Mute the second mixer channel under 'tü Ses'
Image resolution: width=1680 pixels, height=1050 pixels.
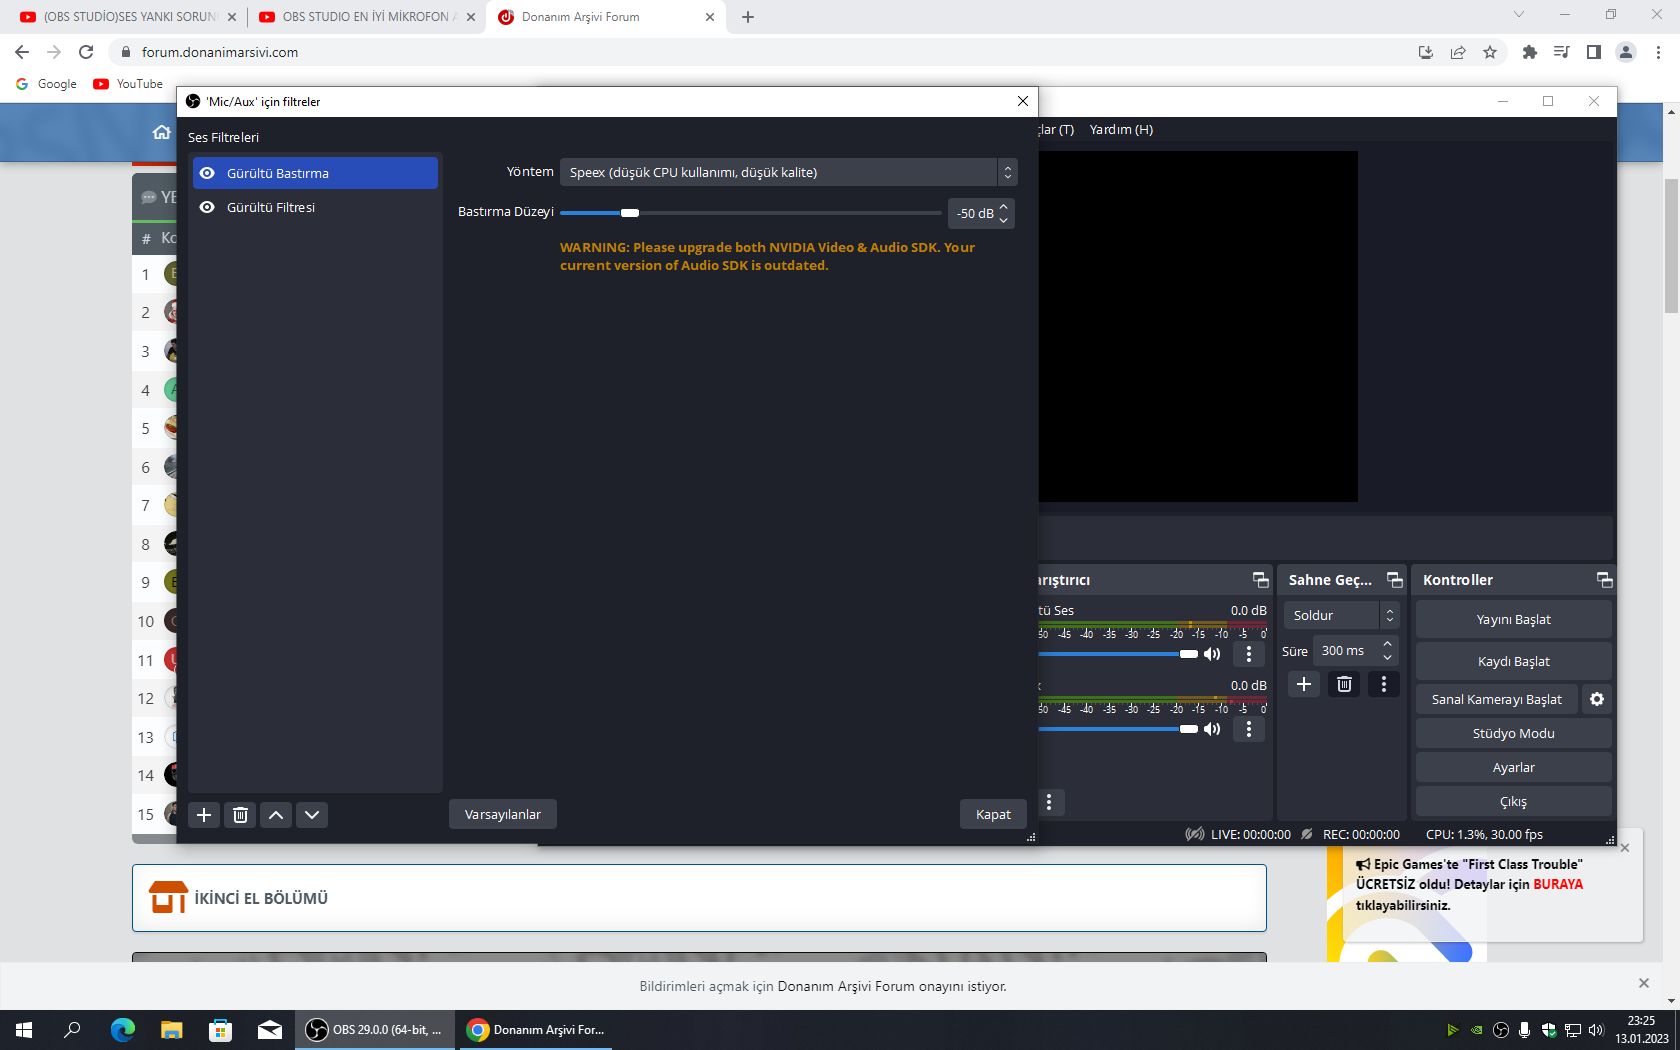pos(1213,729)
